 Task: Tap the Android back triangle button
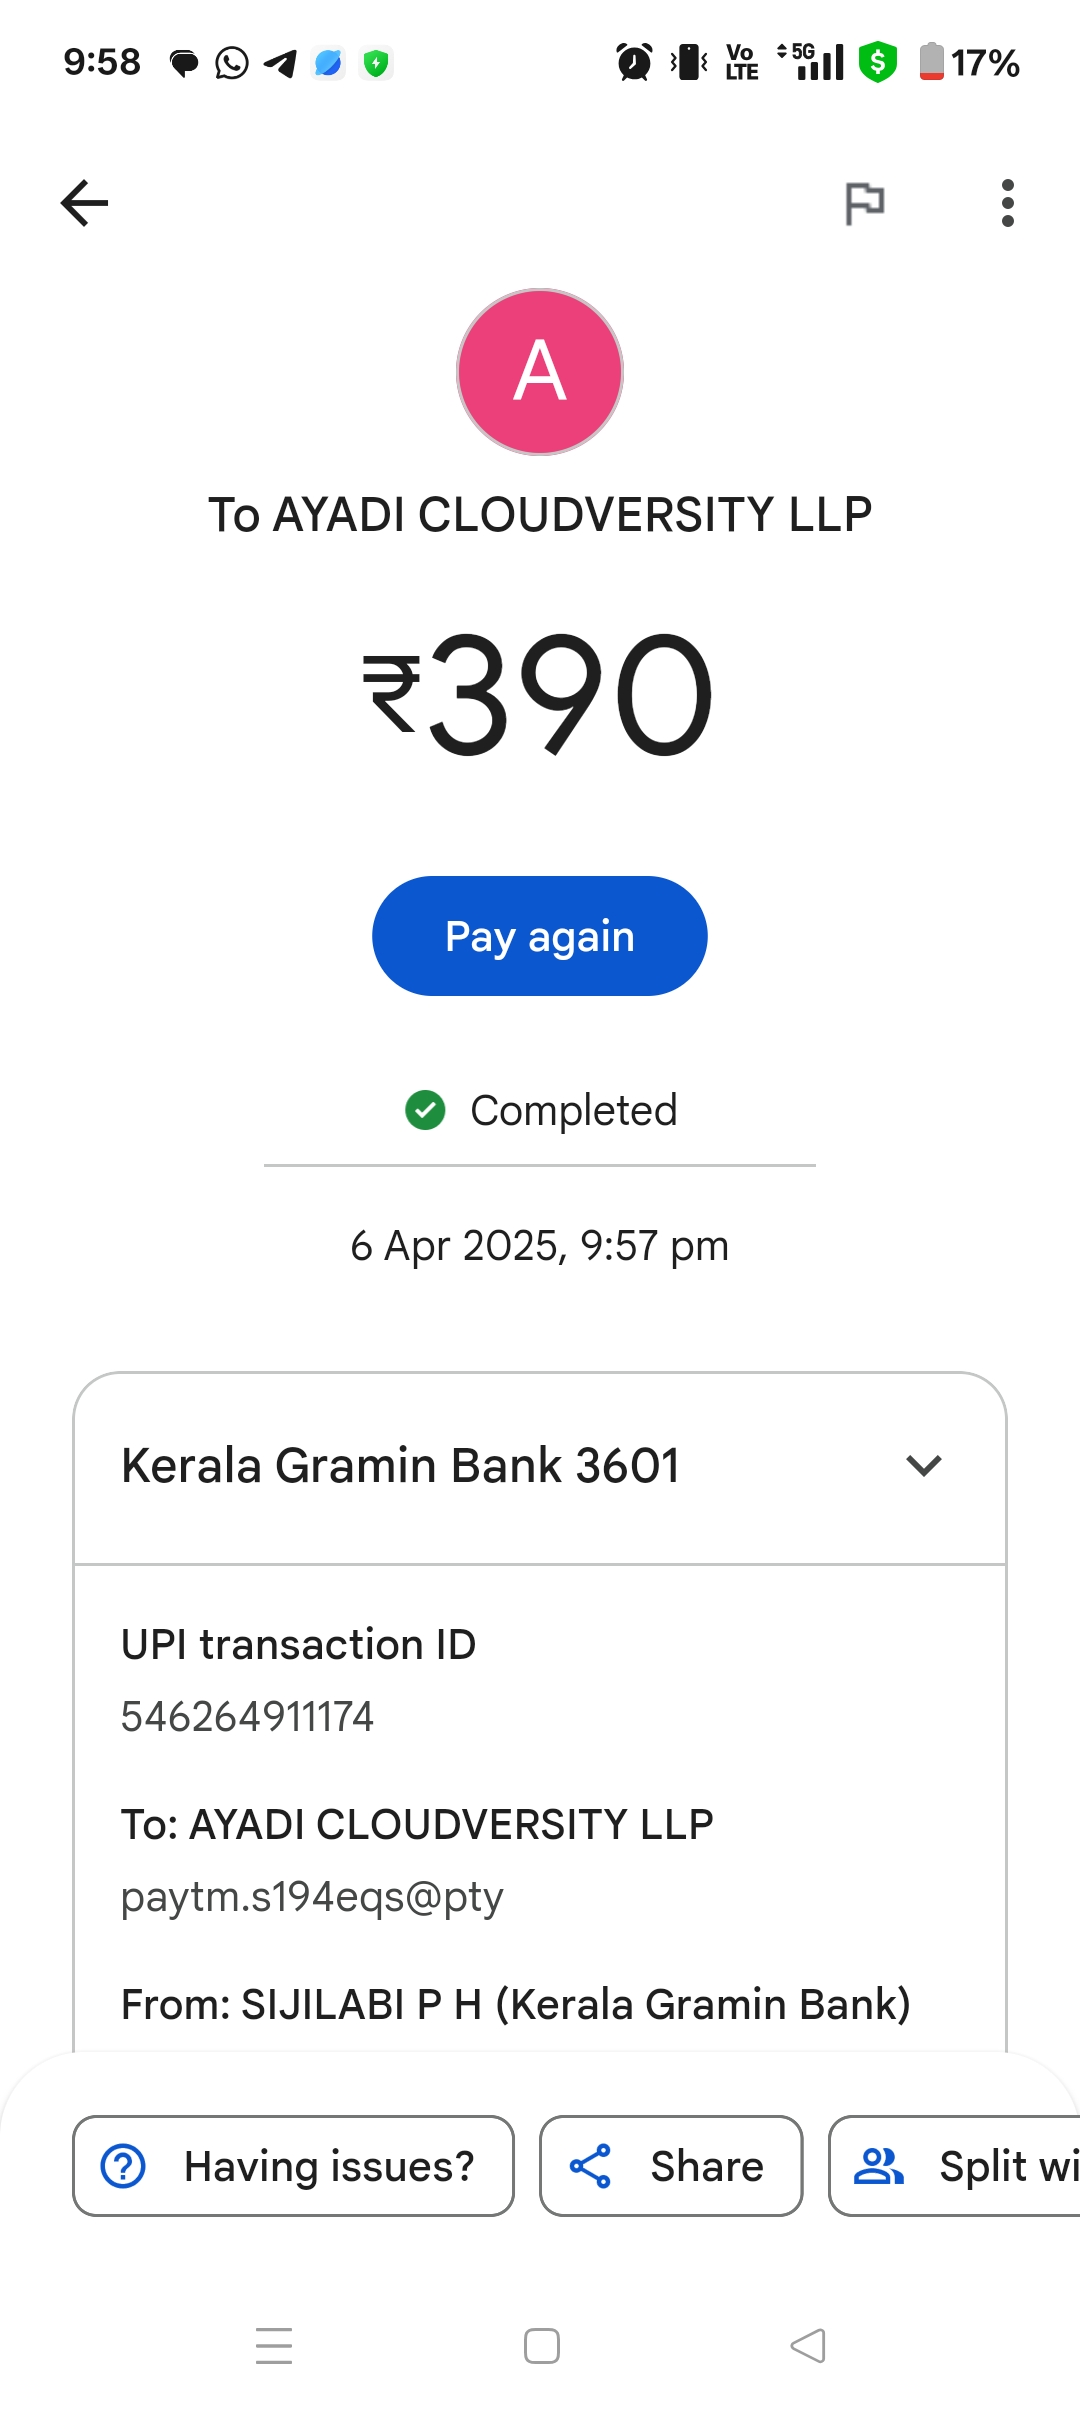(808, 2346)
